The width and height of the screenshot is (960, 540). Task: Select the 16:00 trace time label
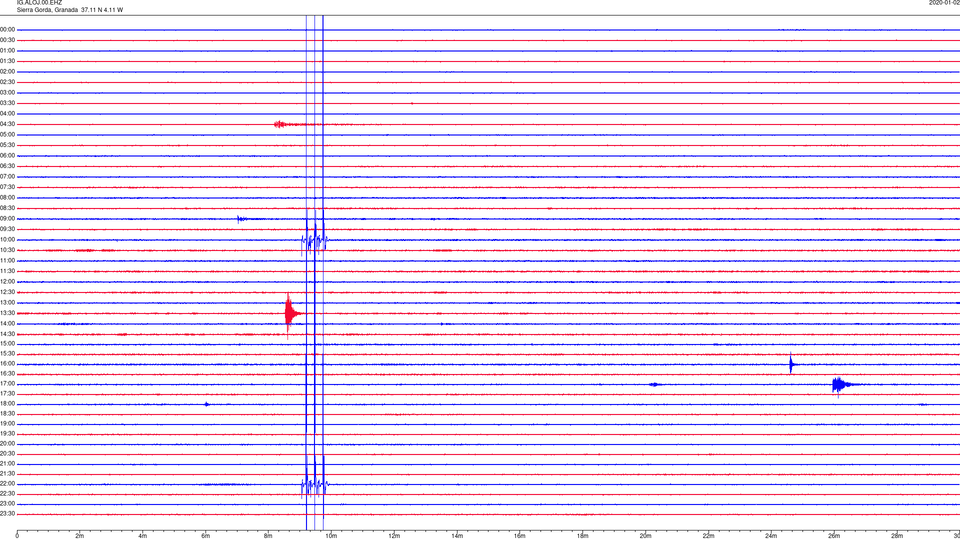click(7, 364)
